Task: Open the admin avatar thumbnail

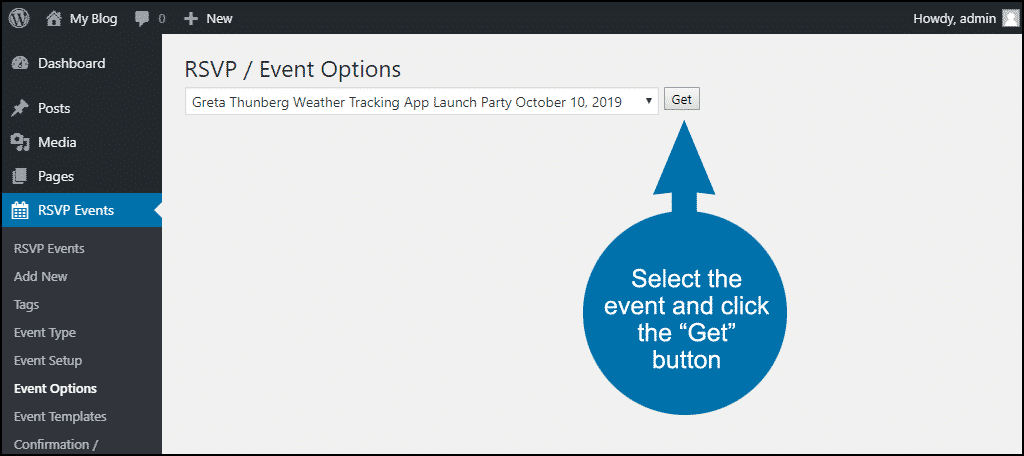Action: click(x=1010, y=18)
